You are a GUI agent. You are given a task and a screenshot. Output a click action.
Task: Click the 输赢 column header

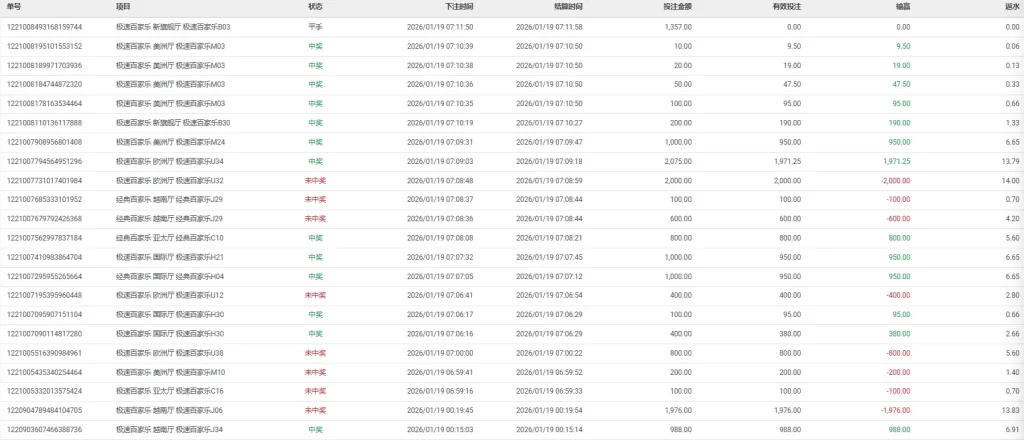pyautogui.click(x=902, y=7)
